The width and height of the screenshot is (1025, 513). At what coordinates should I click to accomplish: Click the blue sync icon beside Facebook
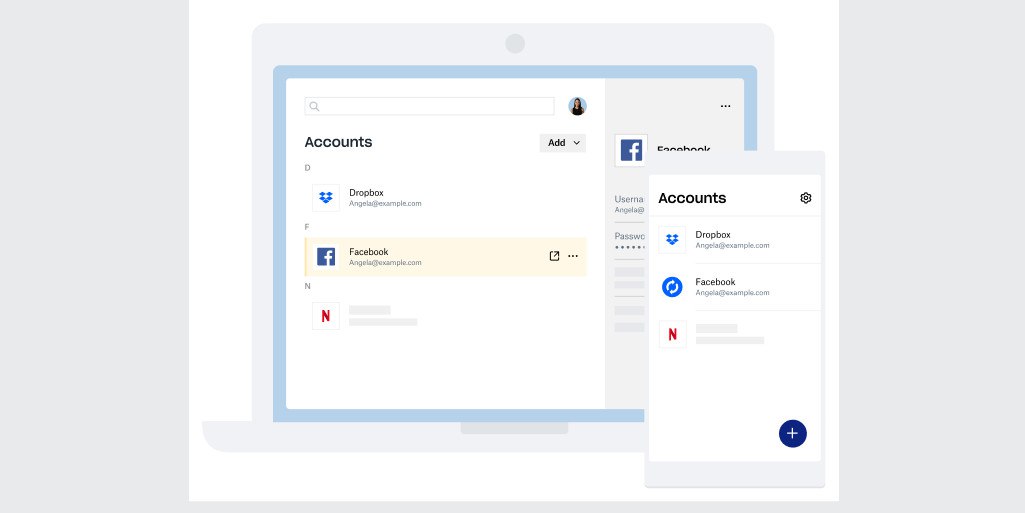click(672, 287)
